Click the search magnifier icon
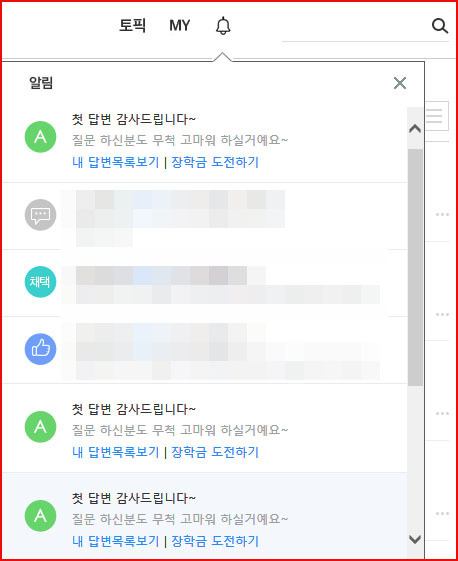458x561 pixels. pos(440,26)
